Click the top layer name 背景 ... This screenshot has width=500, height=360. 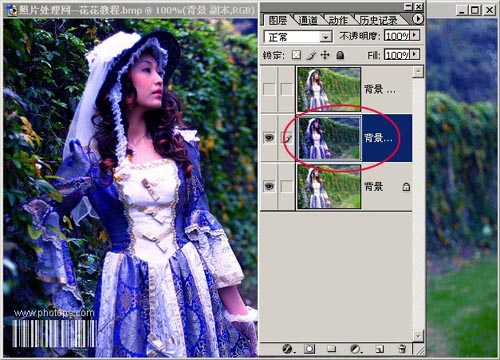379,89
